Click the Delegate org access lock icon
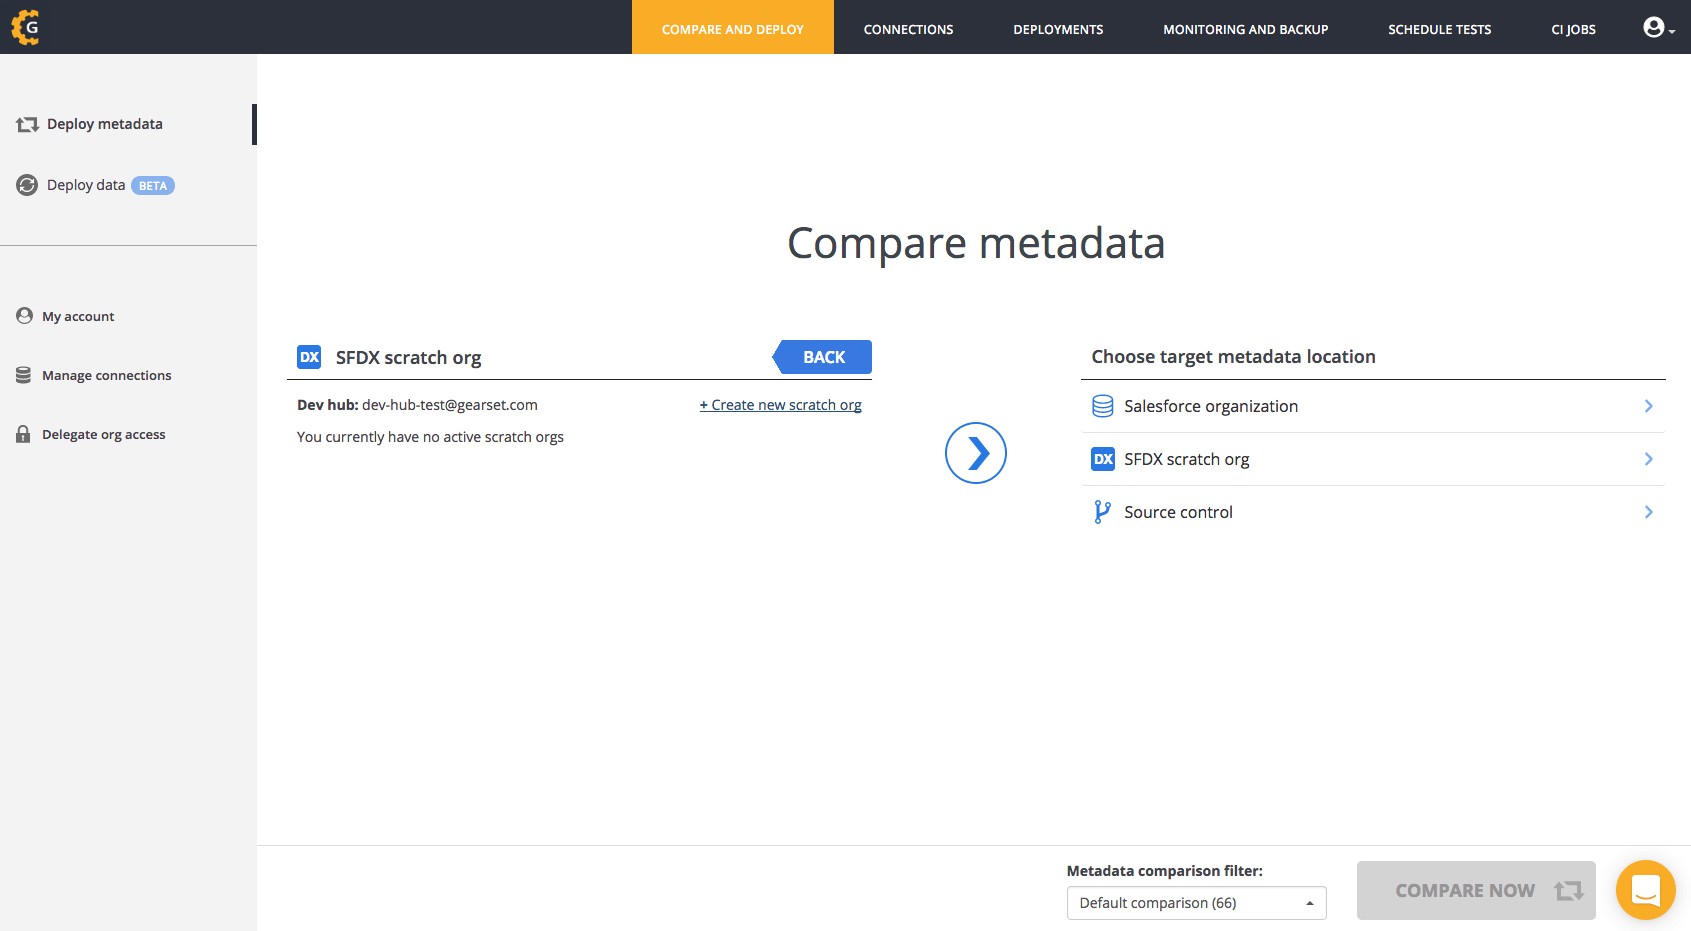This screenshot has width=1691, height=931. tap(23, 434)
